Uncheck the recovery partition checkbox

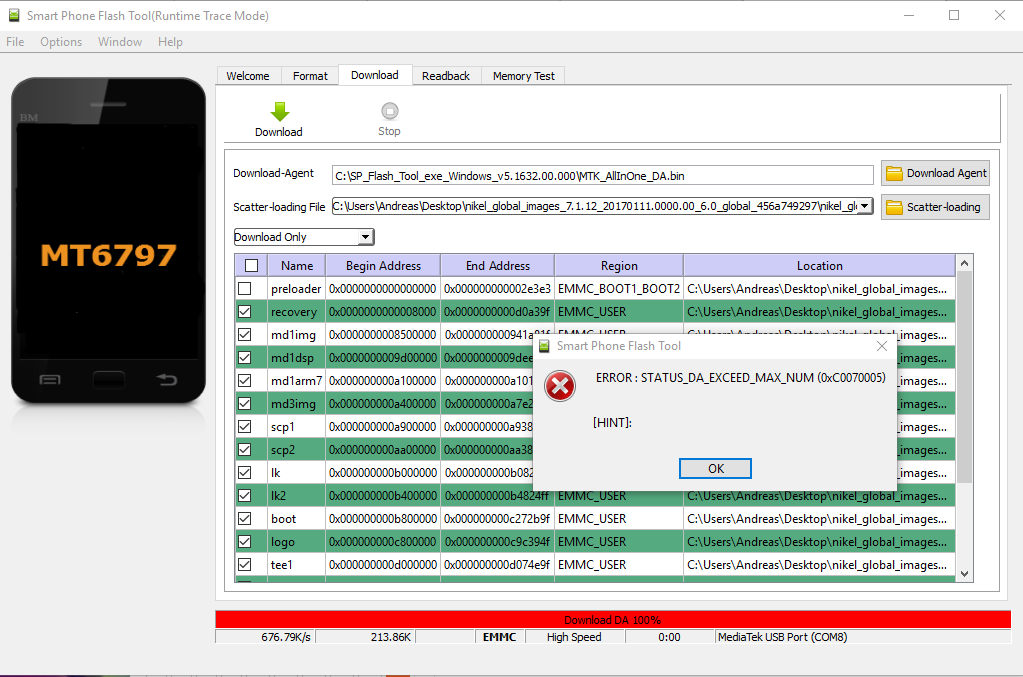(x=245, y=312)
